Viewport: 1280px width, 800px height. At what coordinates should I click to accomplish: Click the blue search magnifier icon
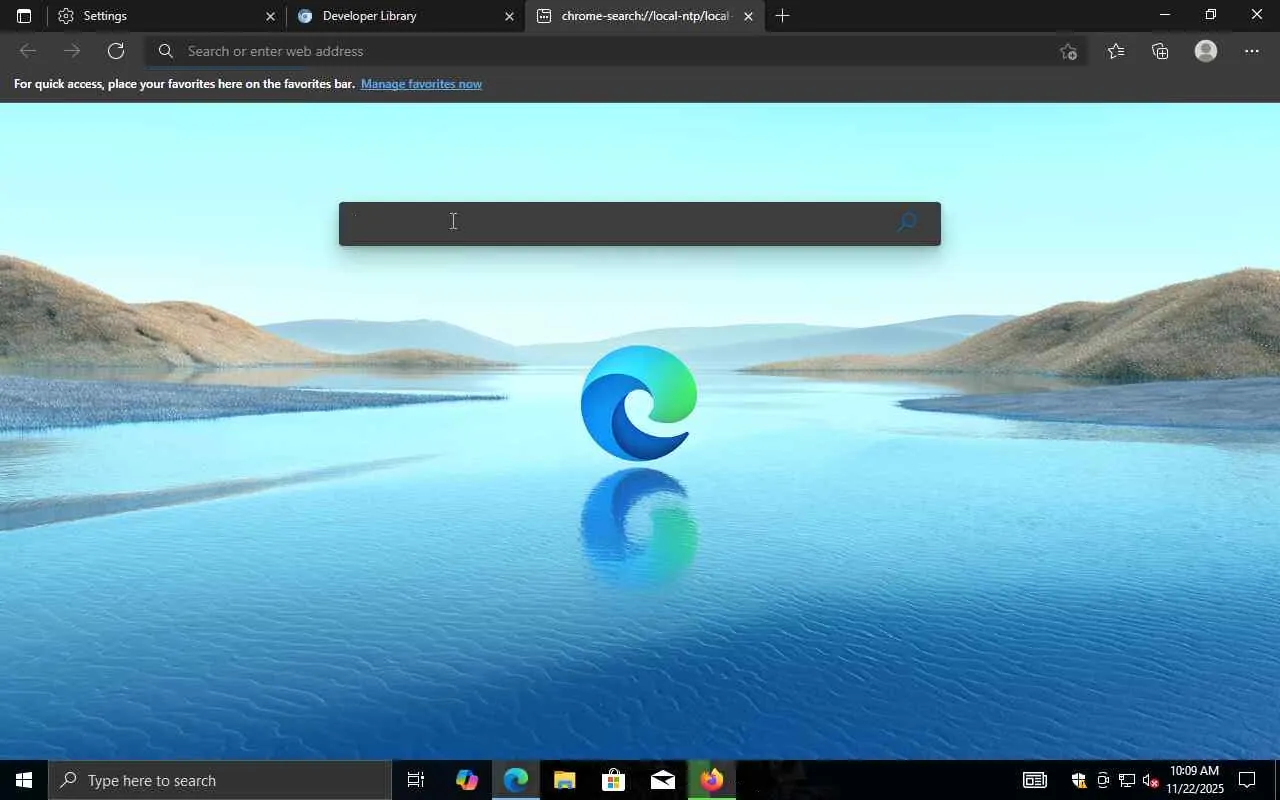906,222
